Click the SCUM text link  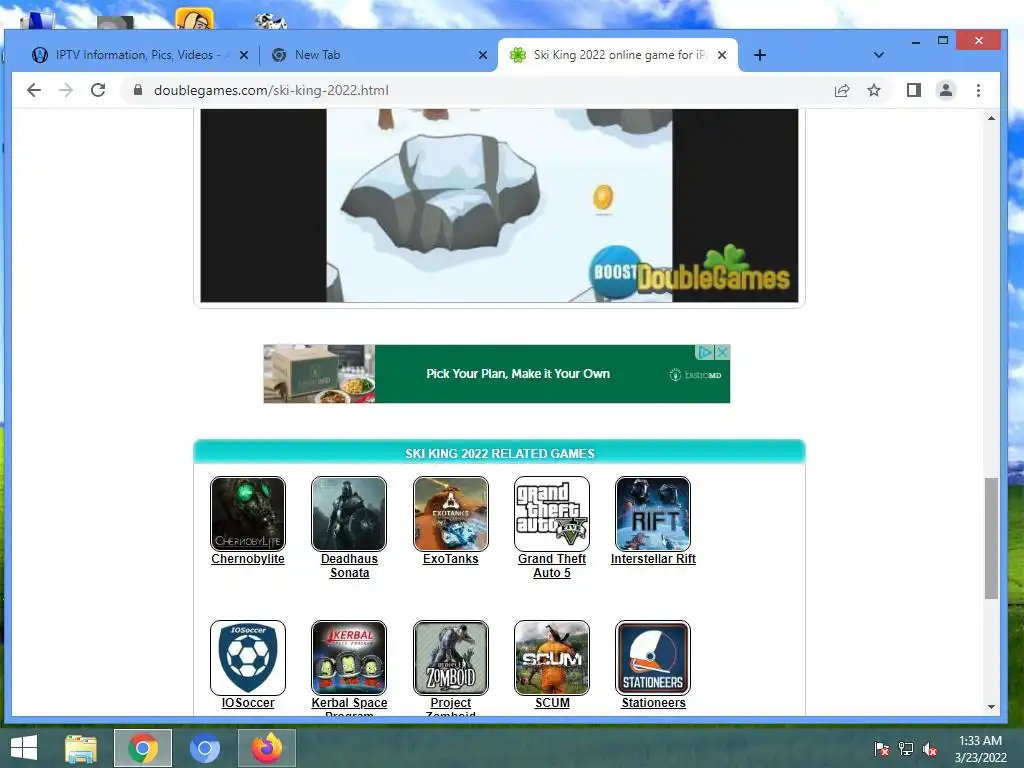552,703
